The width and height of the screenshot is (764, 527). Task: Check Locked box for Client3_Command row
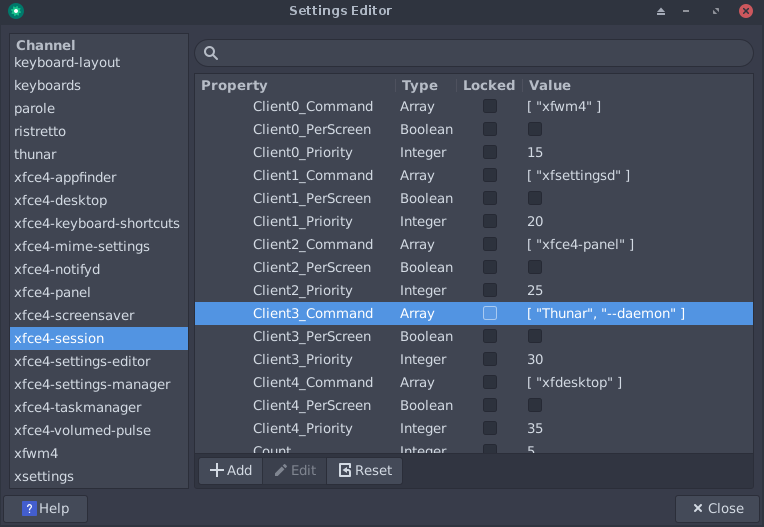pos(490,313)
